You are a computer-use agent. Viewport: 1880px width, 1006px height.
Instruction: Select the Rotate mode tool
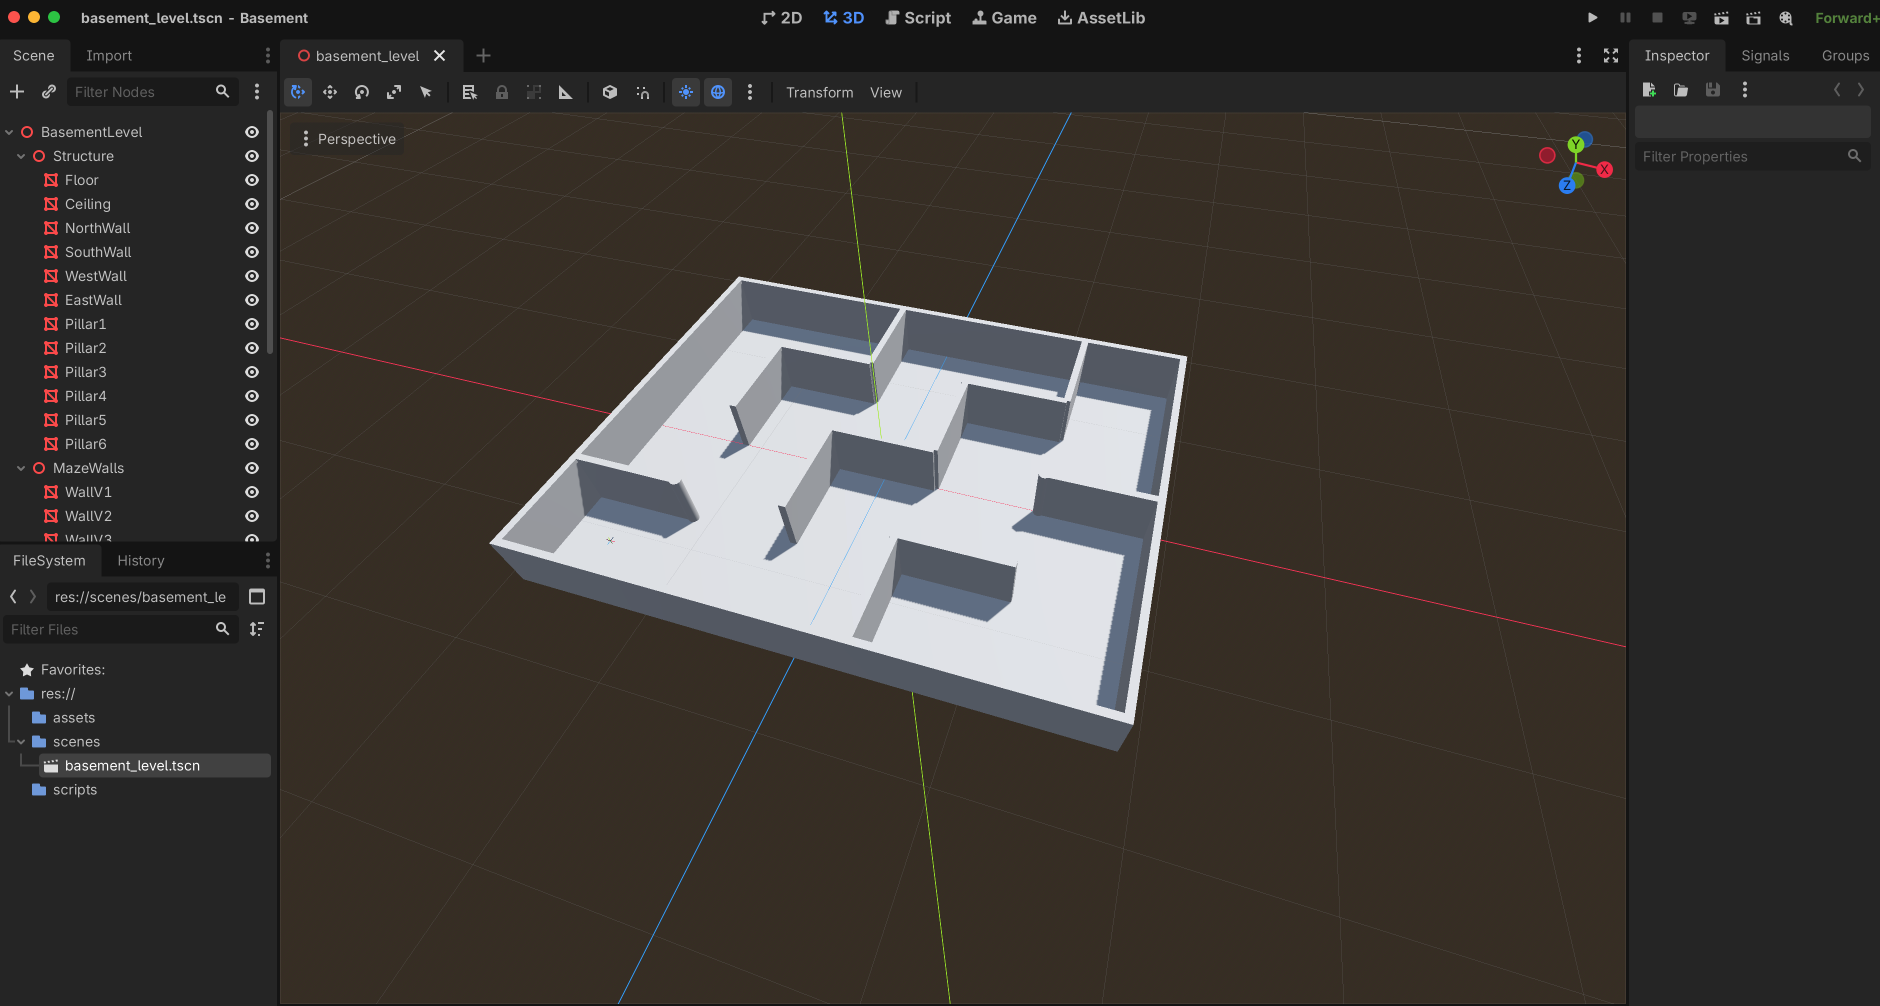(x=361, y=92)
